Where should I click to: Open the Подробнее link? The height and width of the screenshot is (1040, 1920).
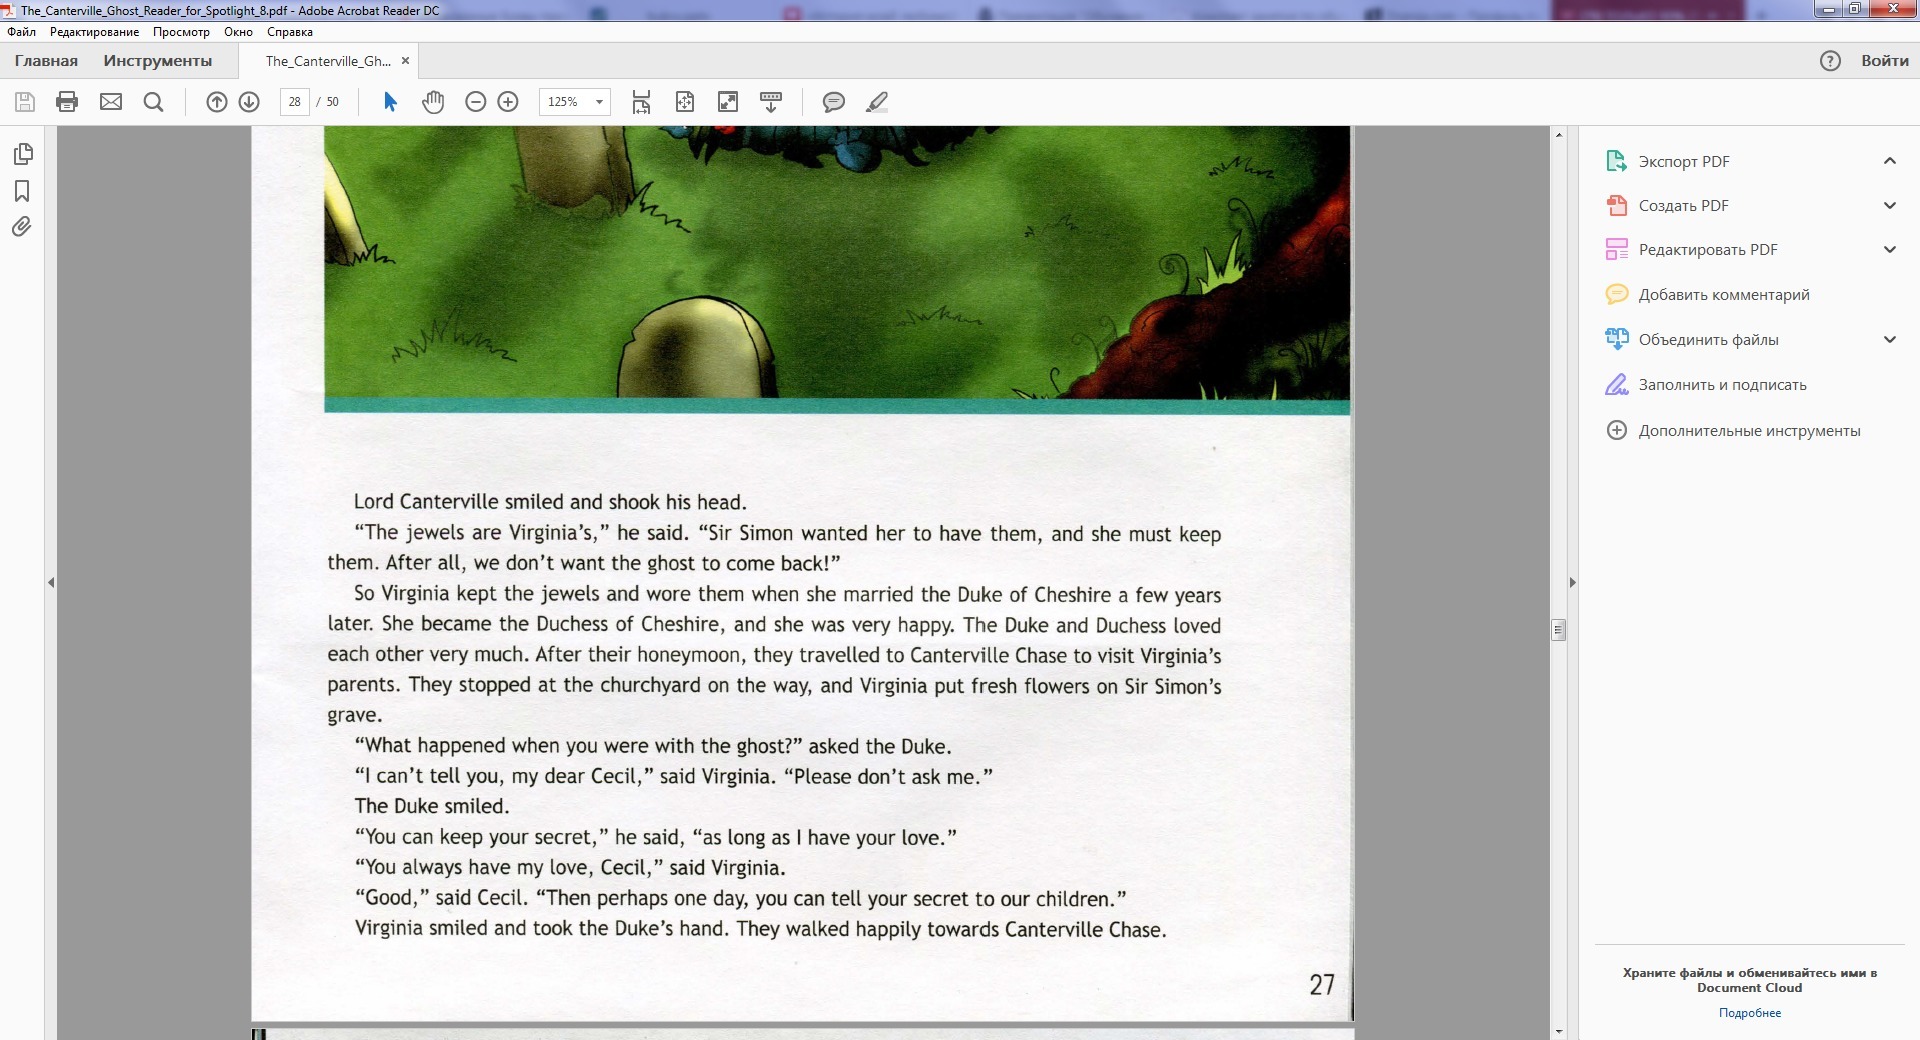(x=1750, y=1013)
